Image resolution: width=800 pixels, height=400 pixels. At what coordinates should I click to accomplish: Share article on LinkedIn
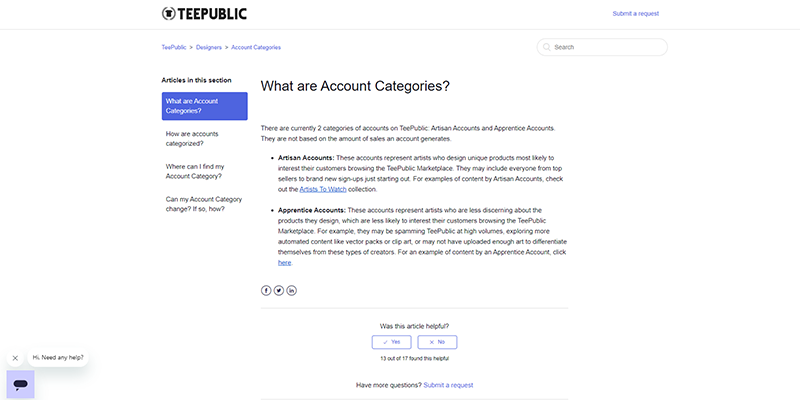(292, 290)
